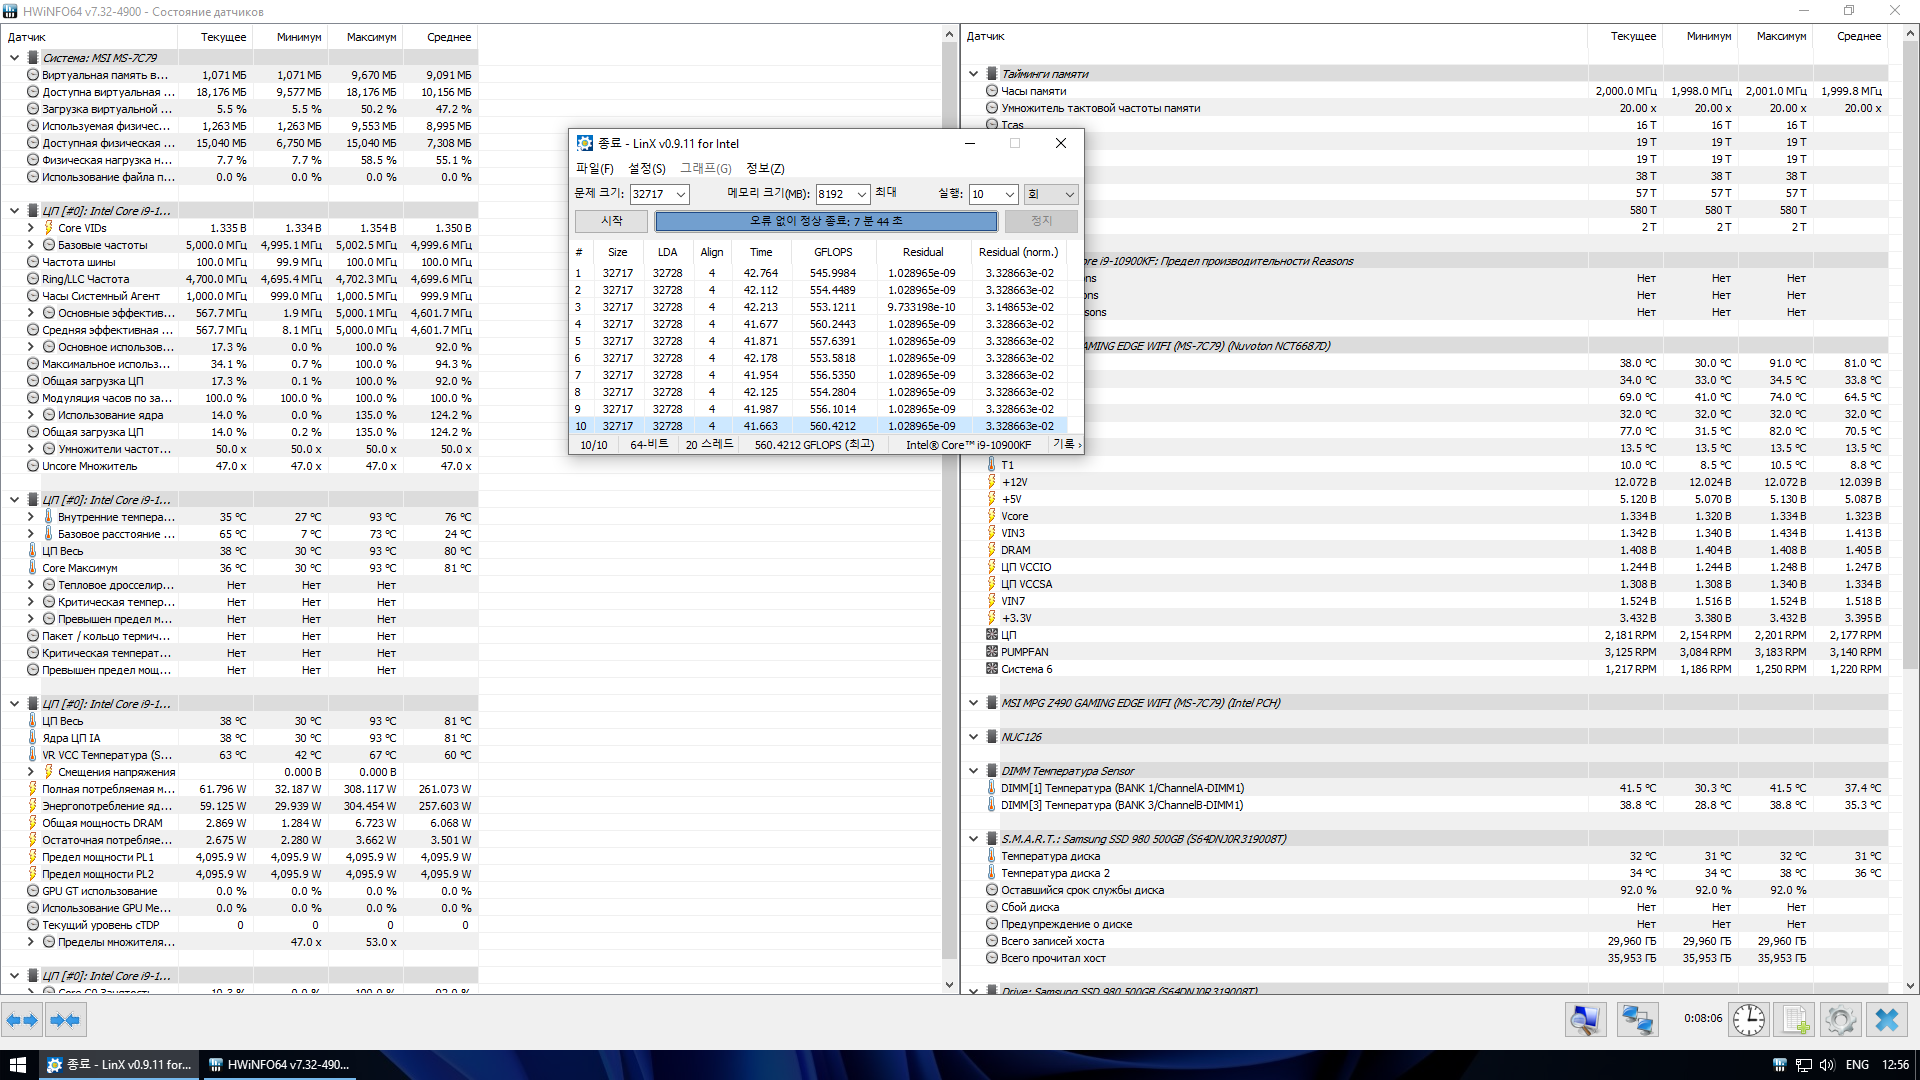1920x1080 pixels.
Task: Expand the Core VIDs tree node
Action: (x=30, y=228)
